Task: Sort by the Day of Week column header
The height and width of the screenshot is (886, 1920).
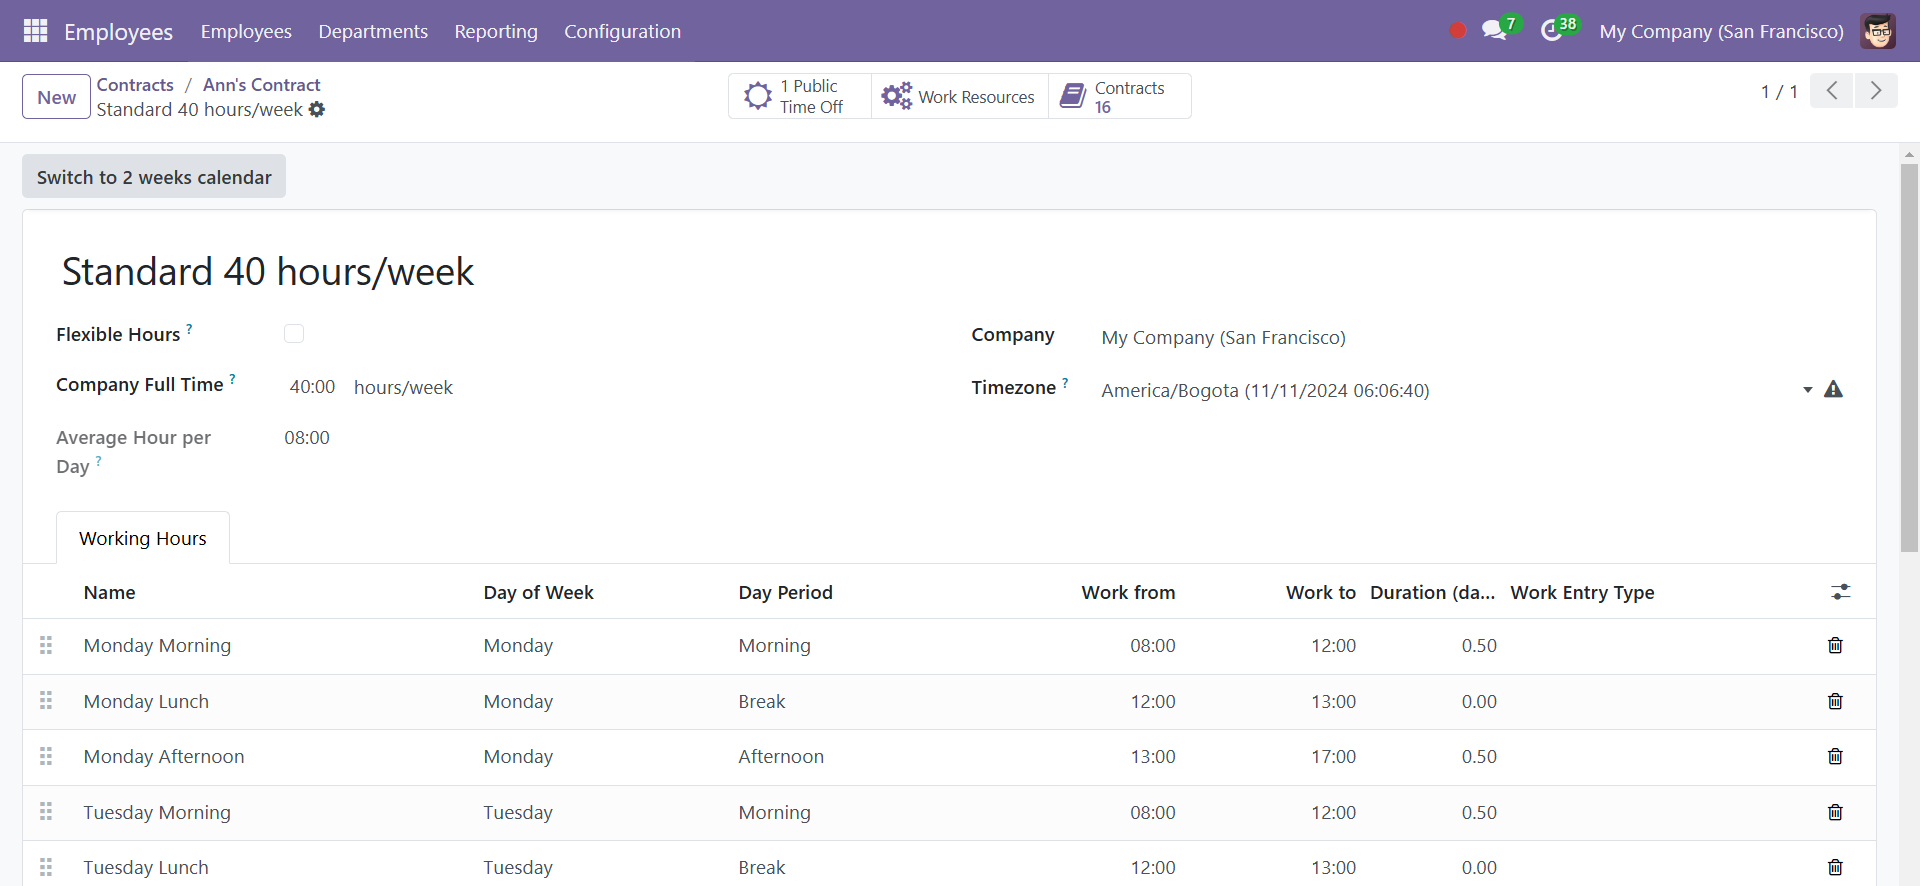Action: (538, 592)
